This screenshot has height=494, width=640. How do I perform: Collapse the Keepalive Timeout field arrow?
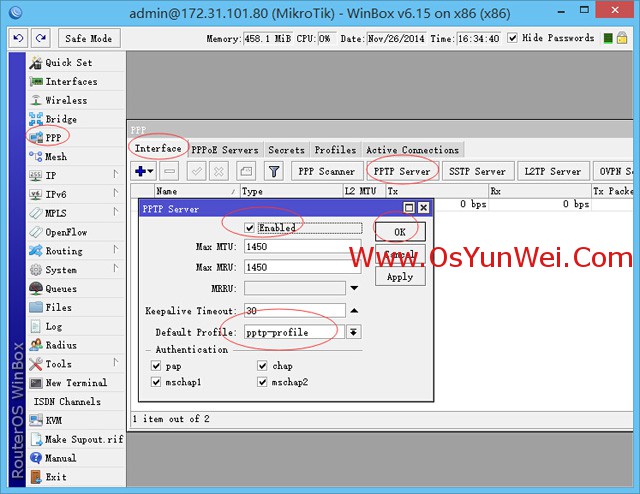[x=354, y=311]
